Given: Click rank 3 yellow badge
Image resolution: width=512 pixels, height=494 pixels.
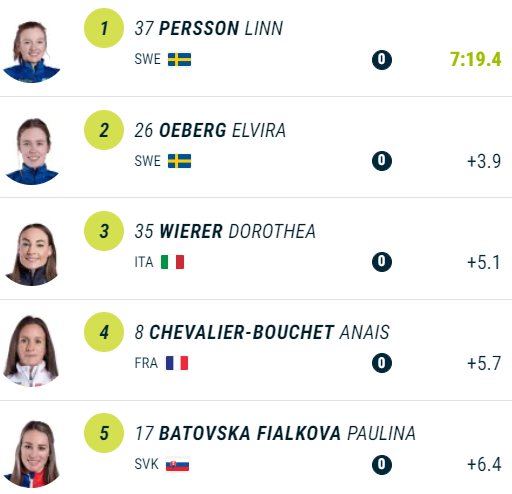Looking at the screenshot, I should 104,231.
